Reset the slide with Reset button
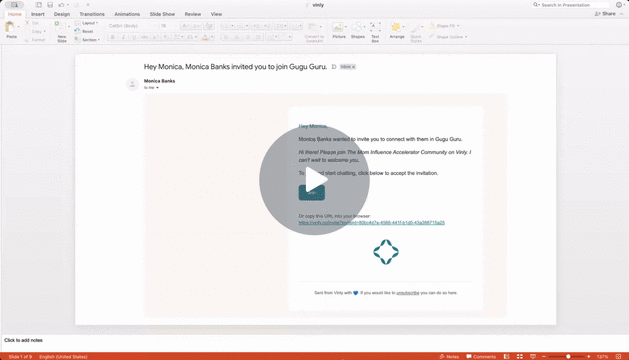 [x=84, y=31]
